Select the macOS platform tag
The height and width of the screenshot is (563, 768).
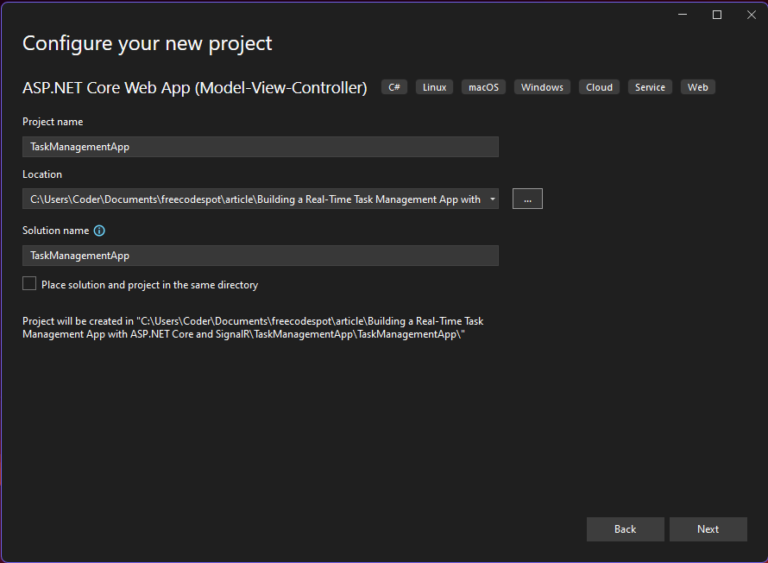pos(483,87)
